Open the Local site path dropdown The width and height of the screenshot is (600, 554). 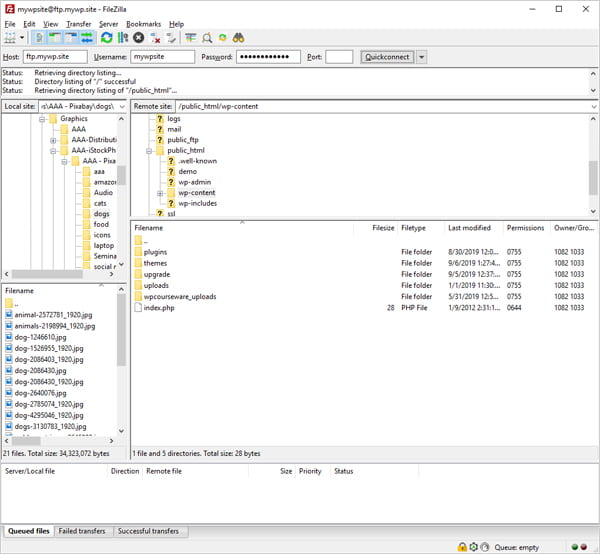pyautogui.click(x=122, y=106)
